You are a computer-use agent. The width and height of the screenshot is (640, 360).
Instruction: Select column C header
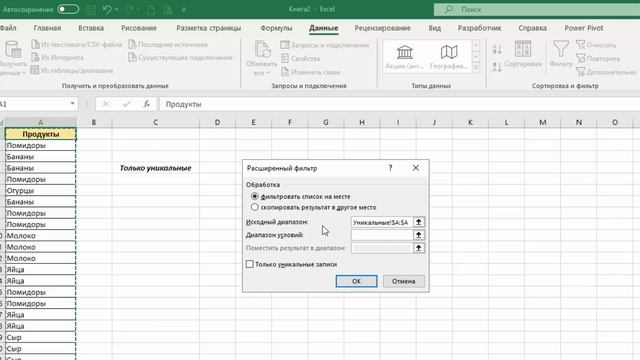pyautogui.click(x=156, y=122)
